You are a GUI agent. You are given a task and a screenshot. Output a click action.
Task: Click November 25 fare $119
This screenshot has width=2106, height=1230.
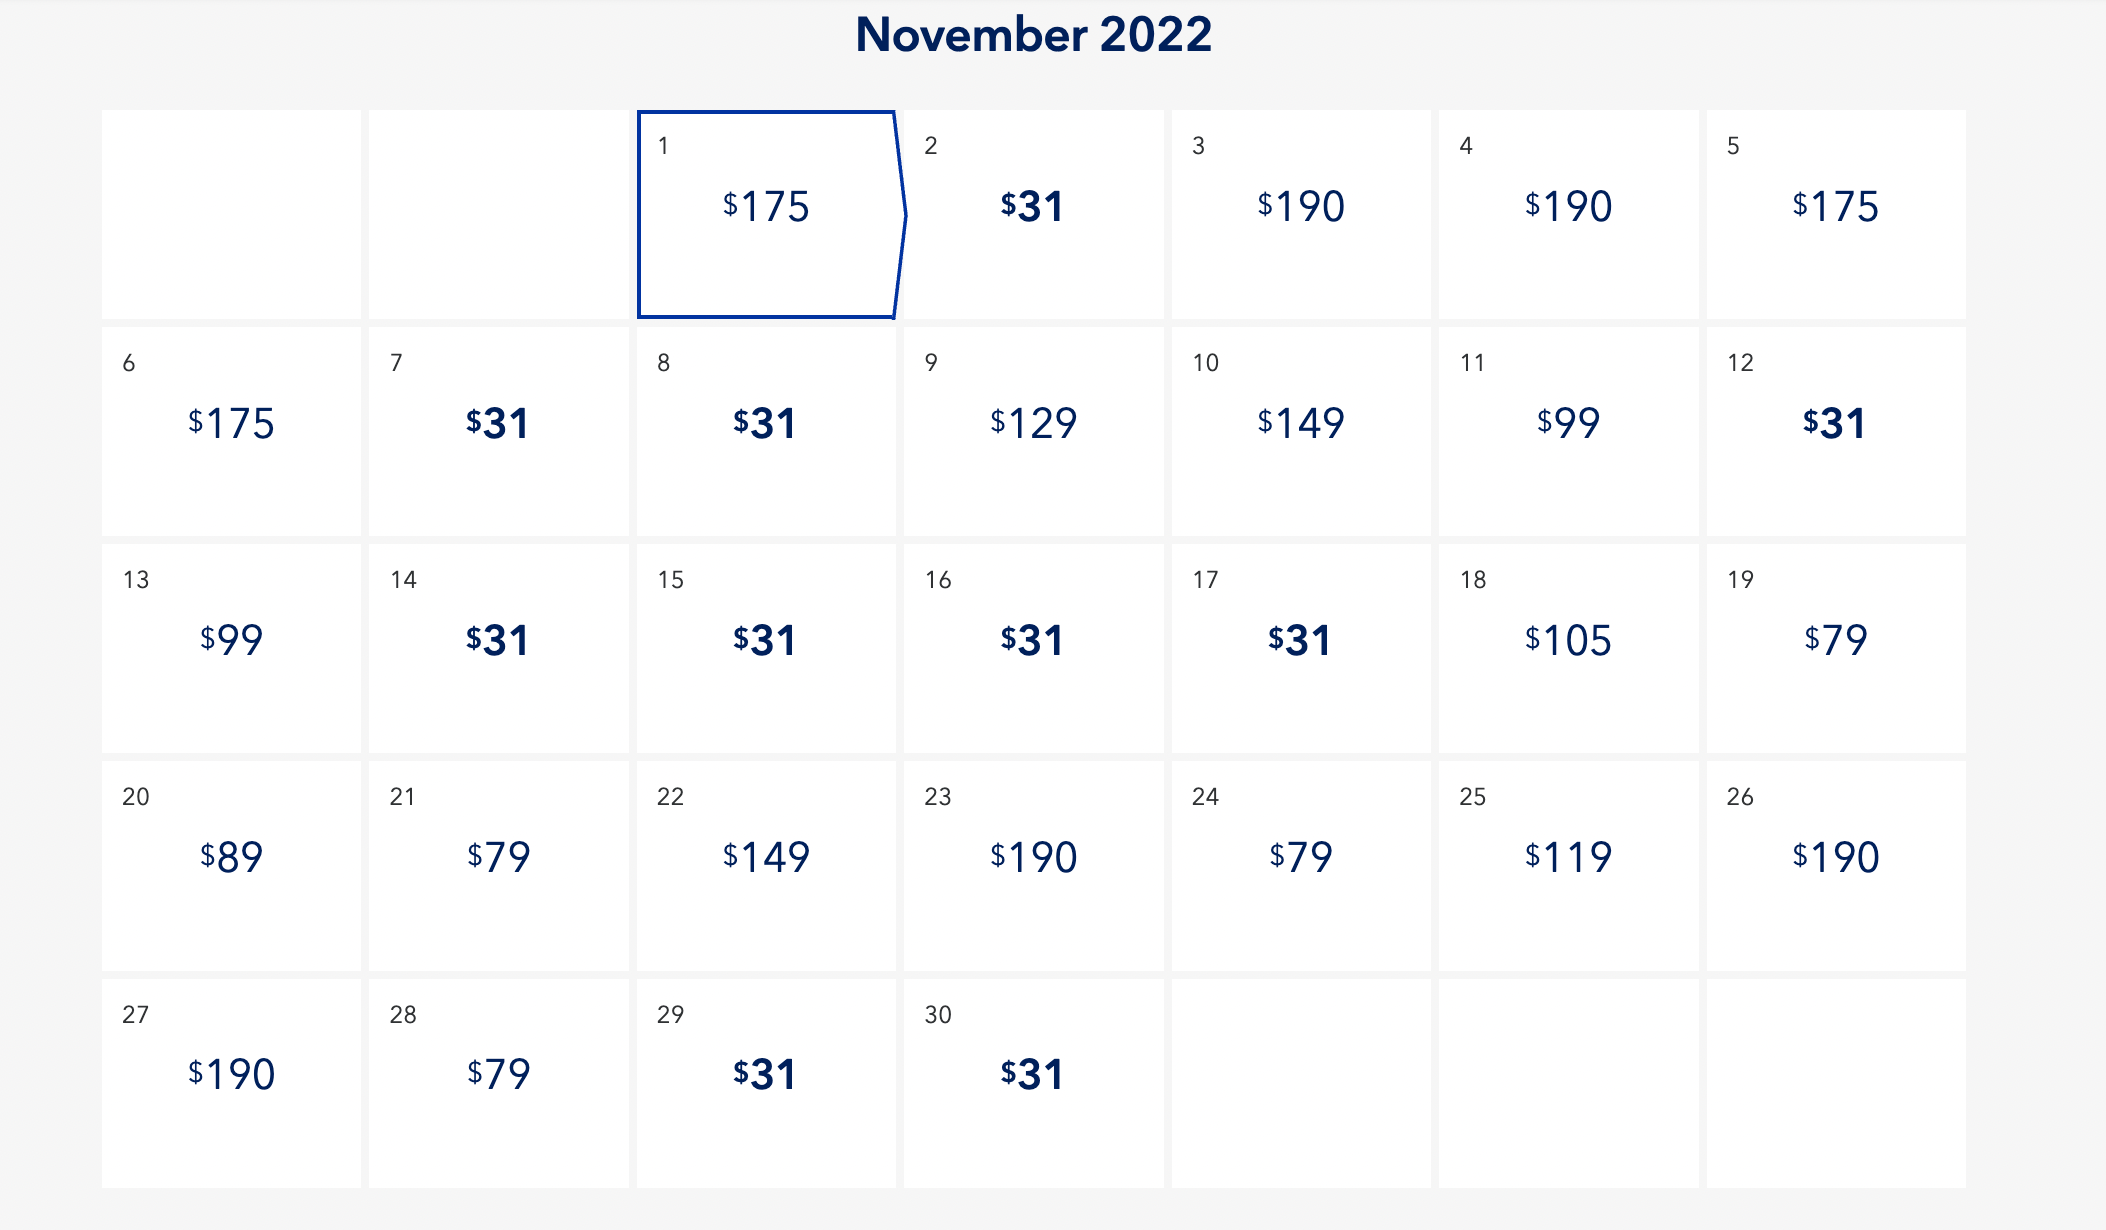point(1568,865)
